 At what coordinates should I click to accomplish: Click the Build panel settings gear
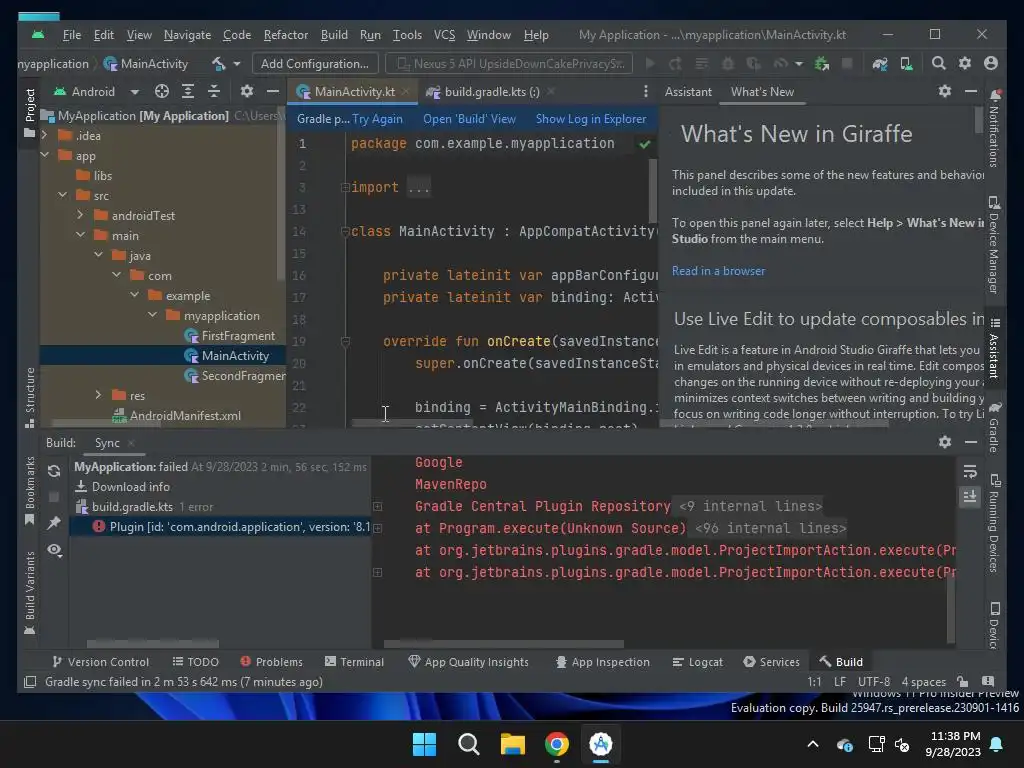pos(944,443)
